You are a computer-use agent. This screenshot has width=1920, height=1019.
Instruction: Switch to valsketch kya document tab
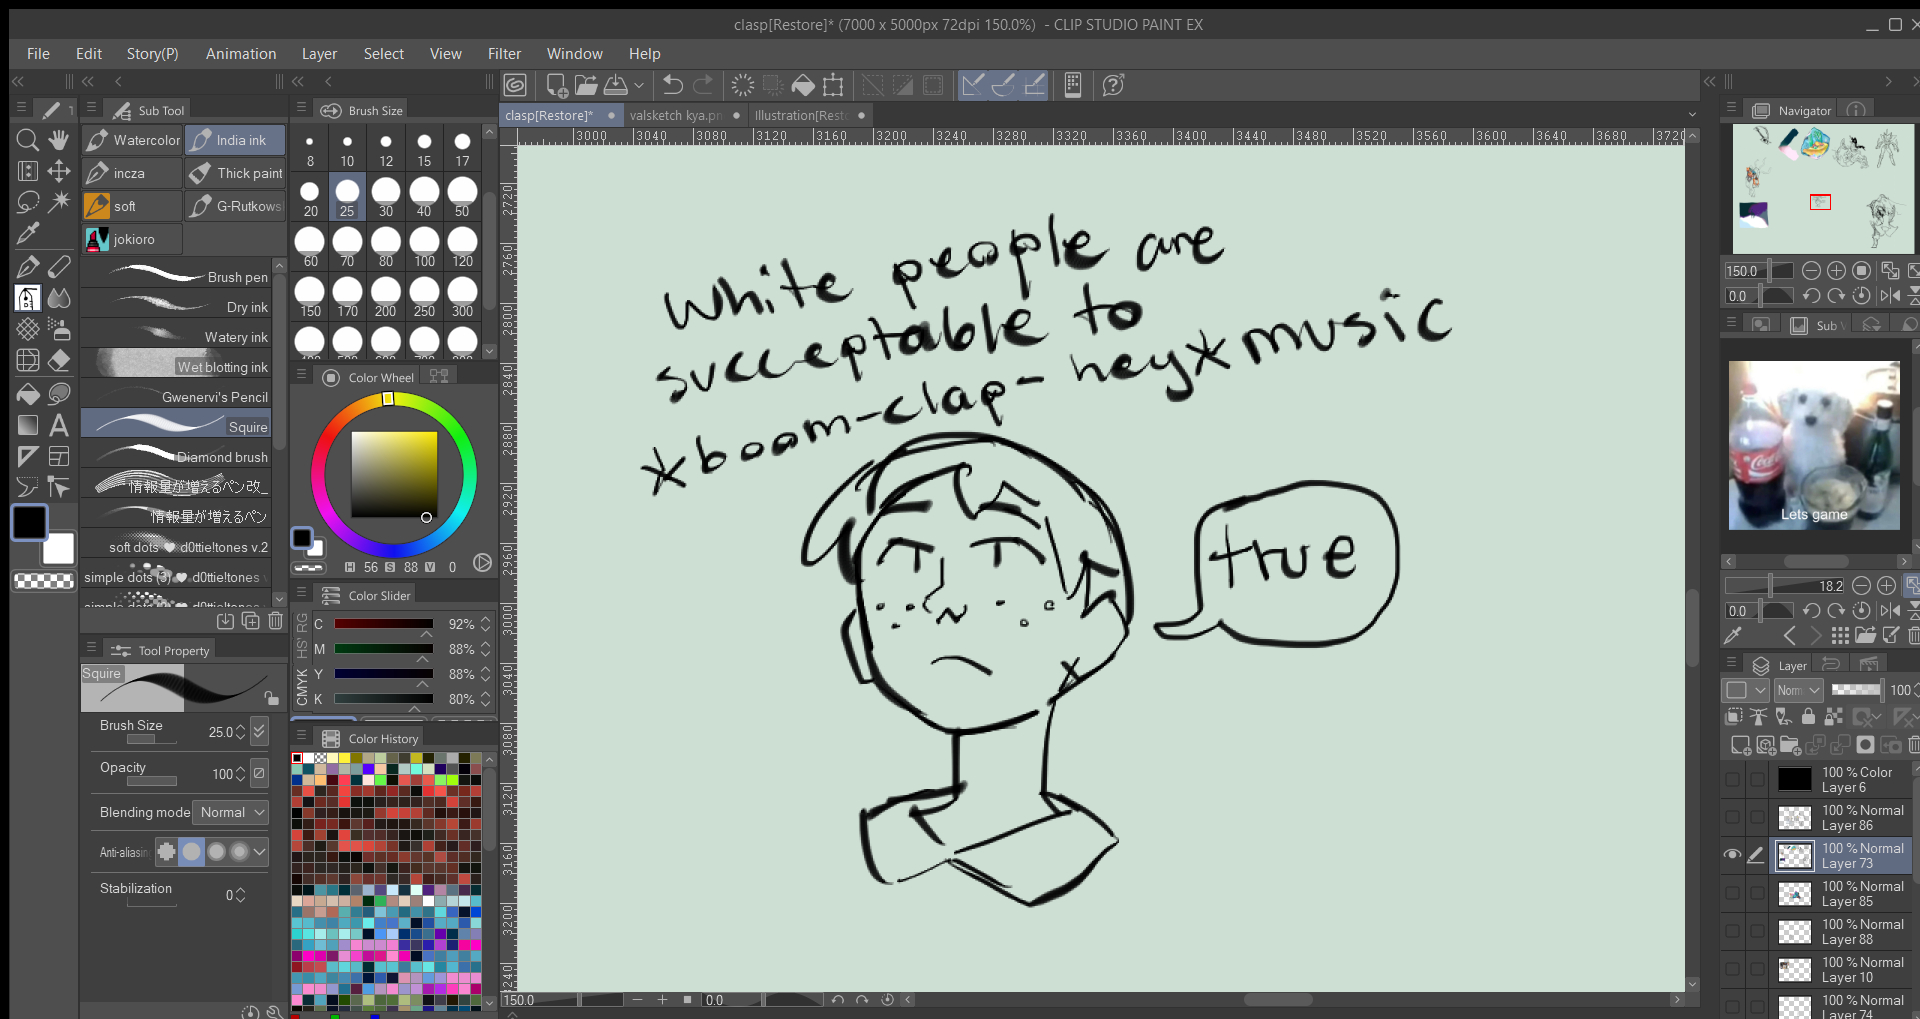click(x=676, y=116)
